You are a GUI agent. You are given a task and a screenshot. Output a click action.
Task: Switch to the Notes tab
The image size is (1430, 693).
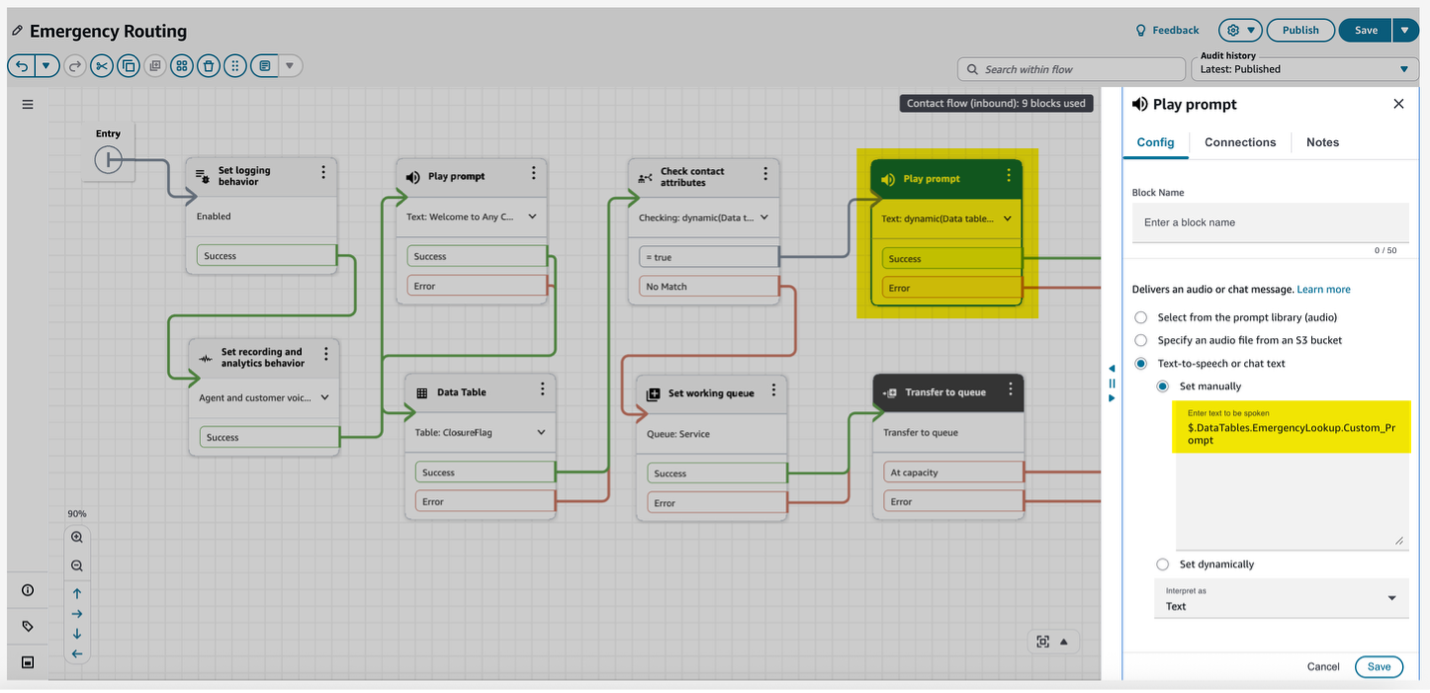[x=1322, y=142]
